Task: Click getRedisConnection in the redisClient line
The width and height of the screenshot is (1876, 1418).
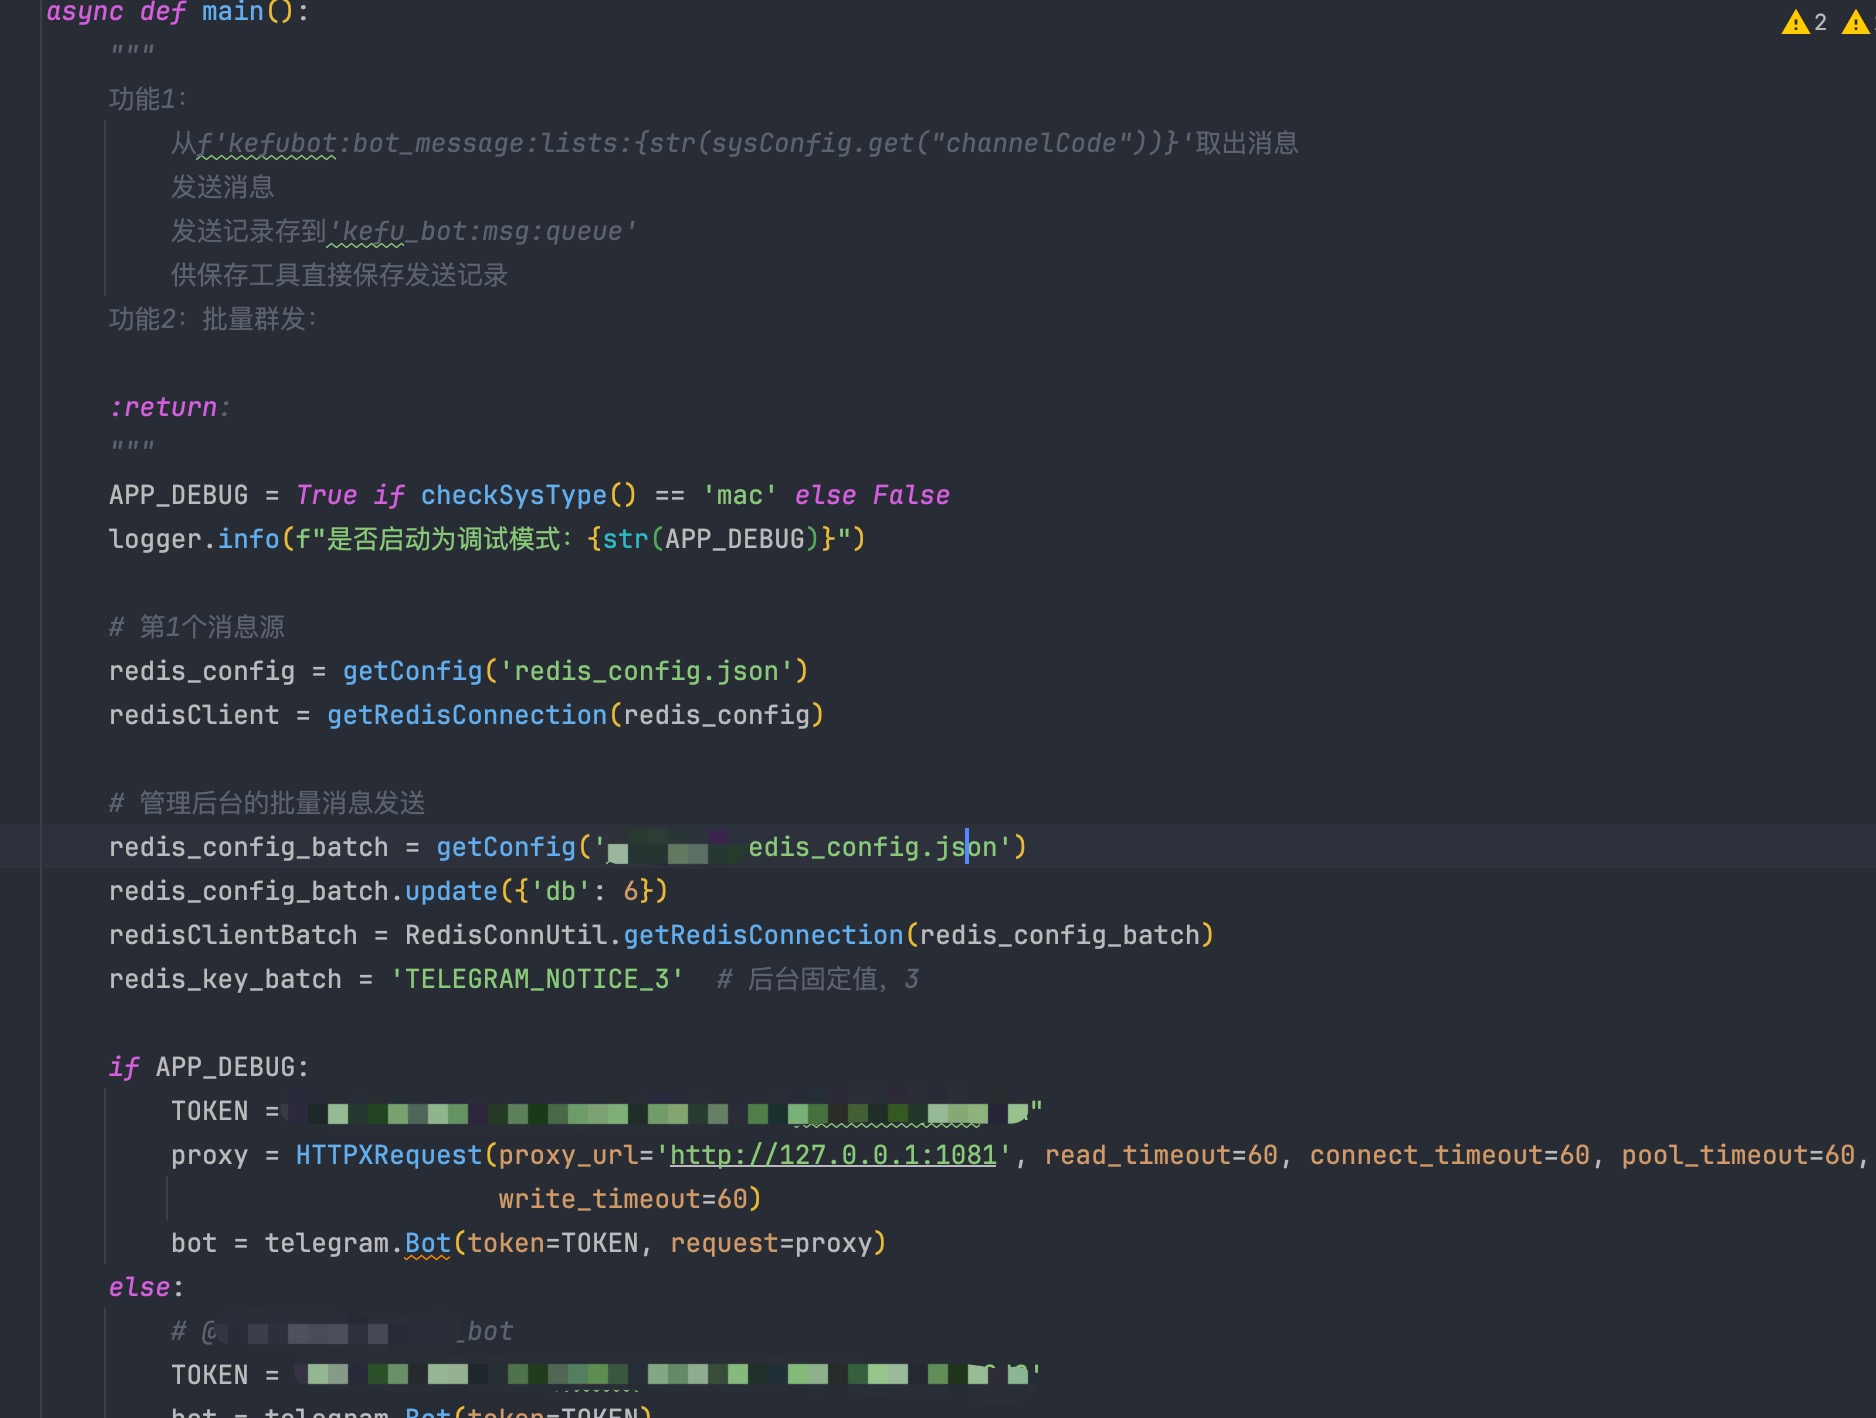Action: coord(467,715)
